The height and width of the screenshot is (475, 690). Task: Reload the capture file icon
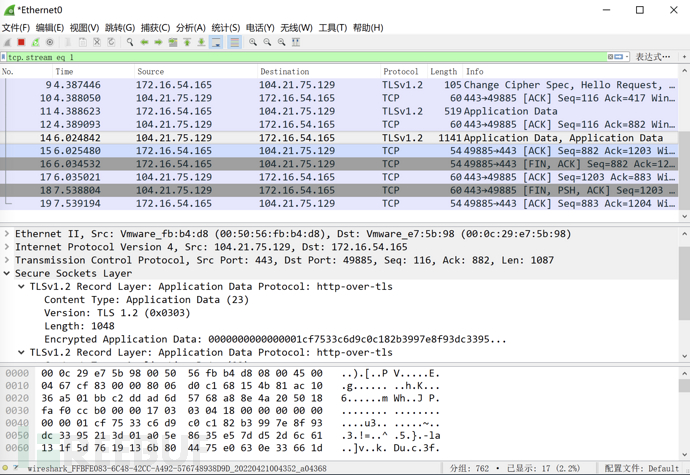[111, 42]
